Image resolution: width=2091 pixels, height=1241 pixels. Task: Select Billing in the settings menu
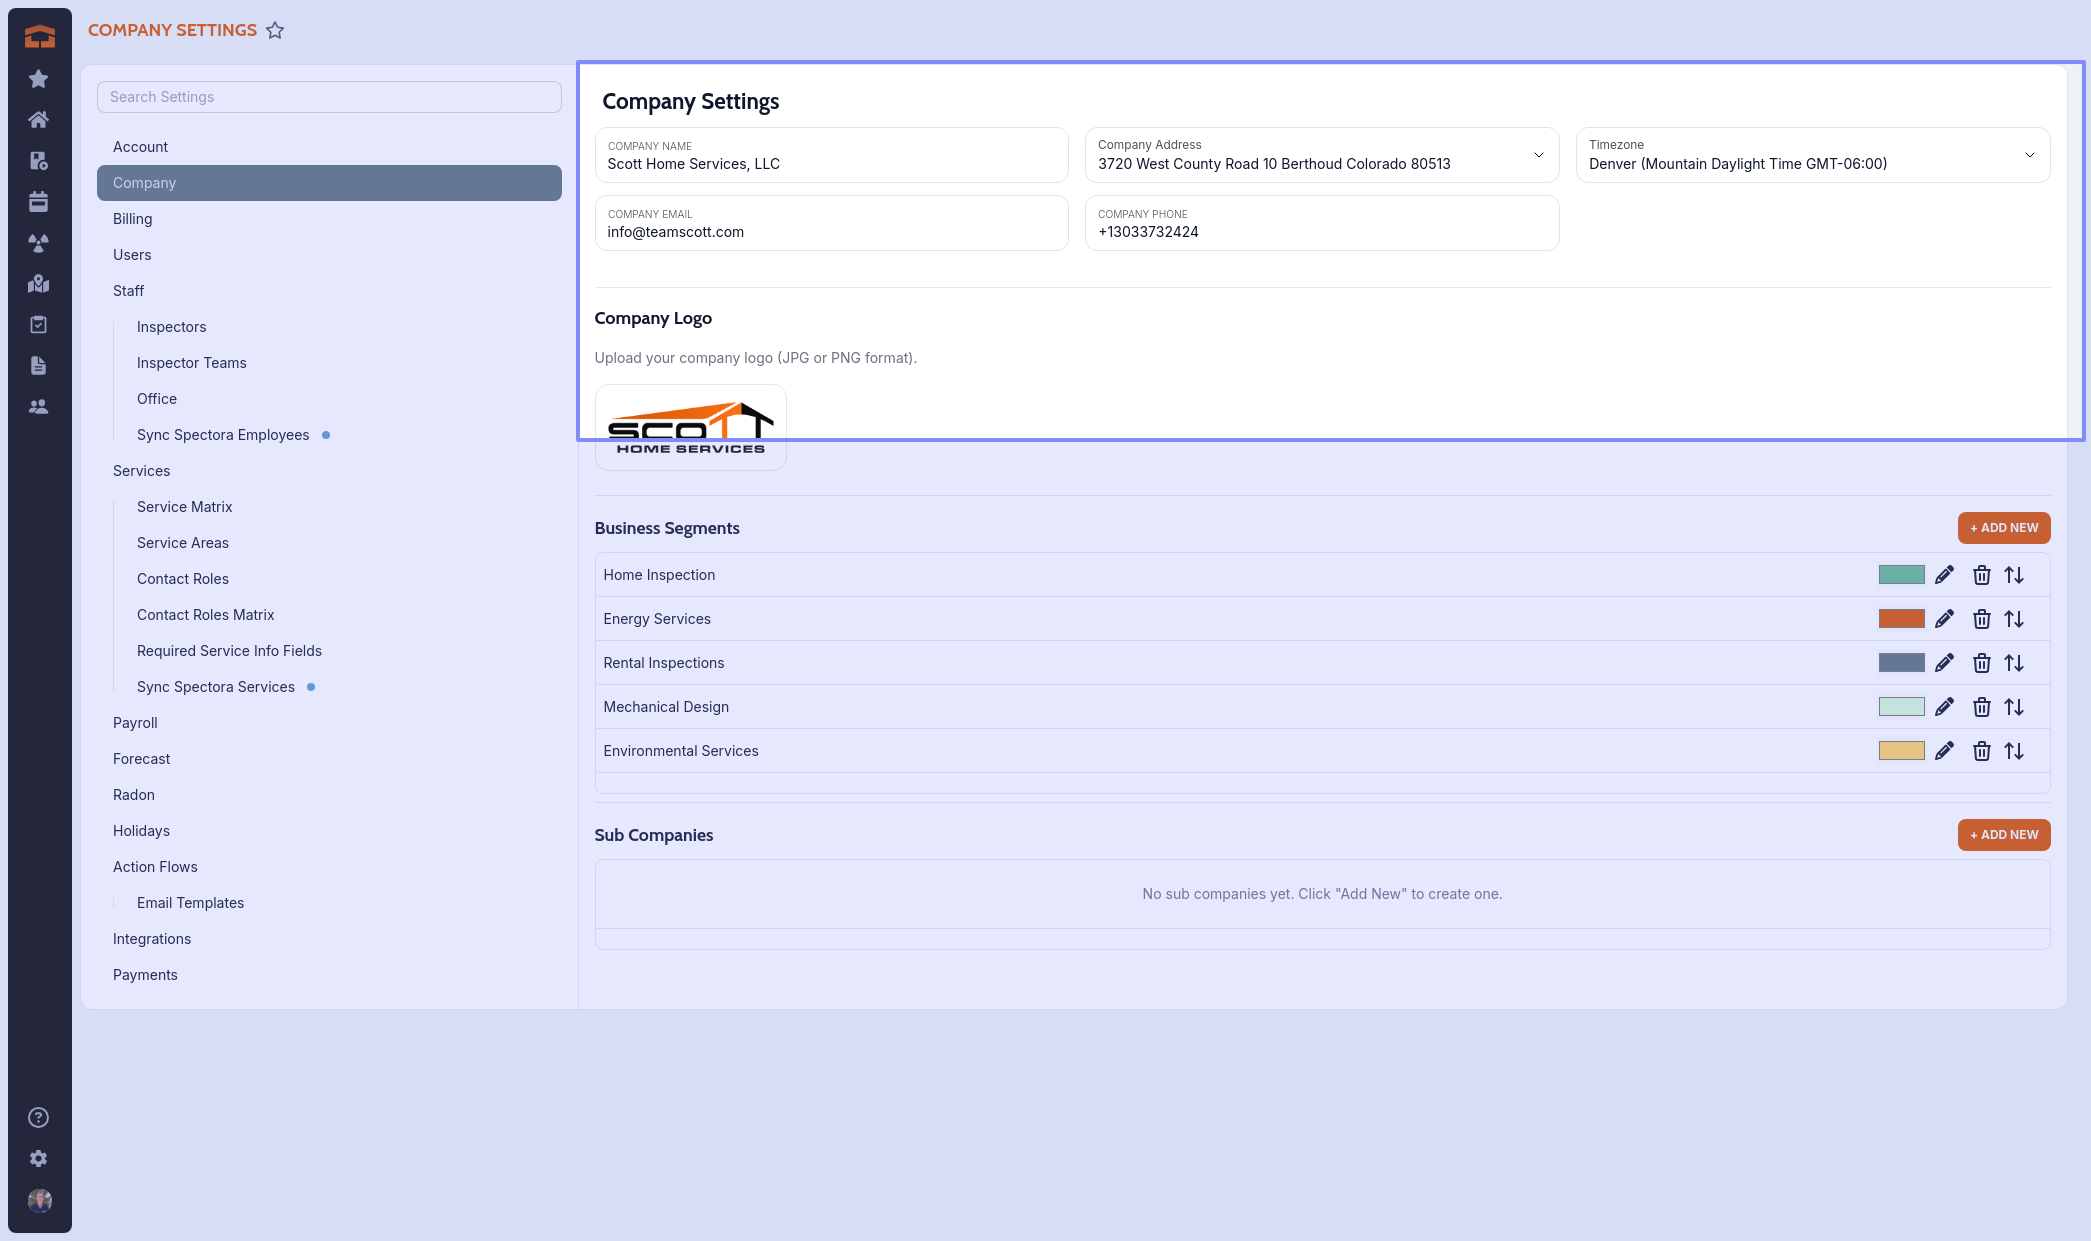(133, 219)
